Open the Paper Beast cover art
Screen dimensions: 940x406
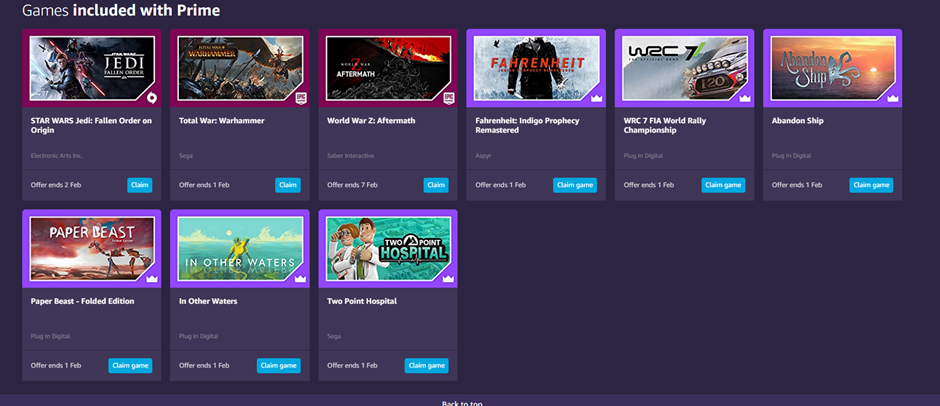(92, 249)
